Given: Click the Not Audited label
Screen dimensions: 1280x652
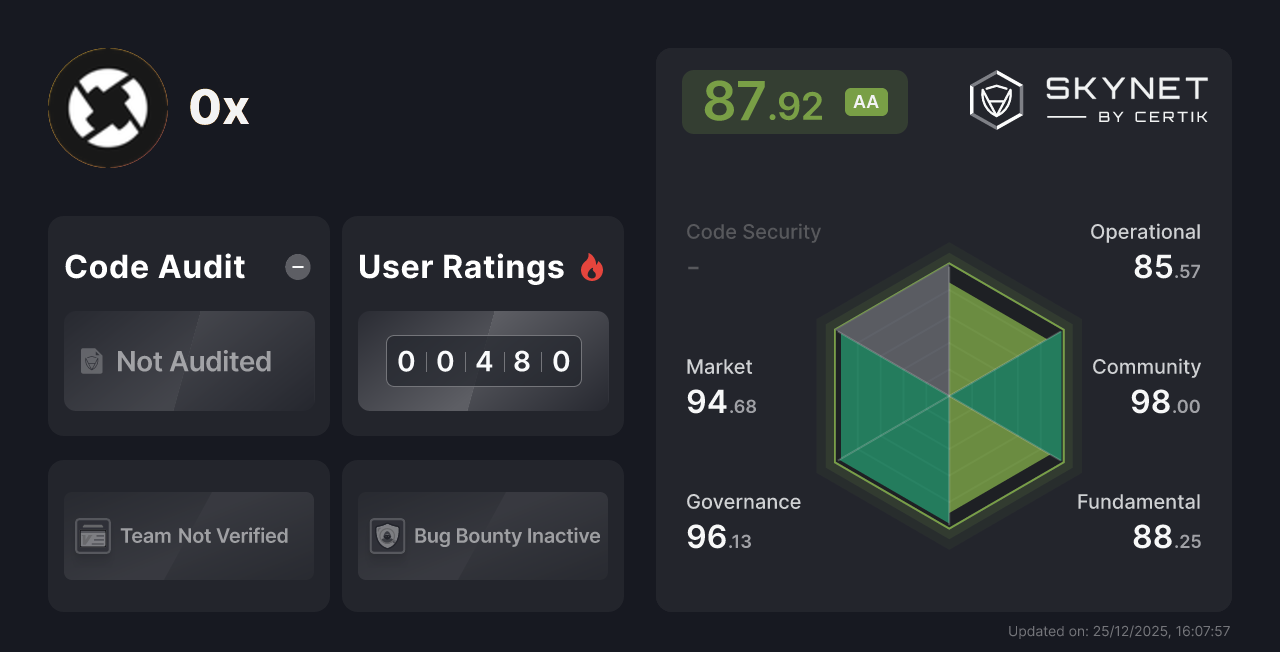Looking at the screenshot, I should coord(195,362).
